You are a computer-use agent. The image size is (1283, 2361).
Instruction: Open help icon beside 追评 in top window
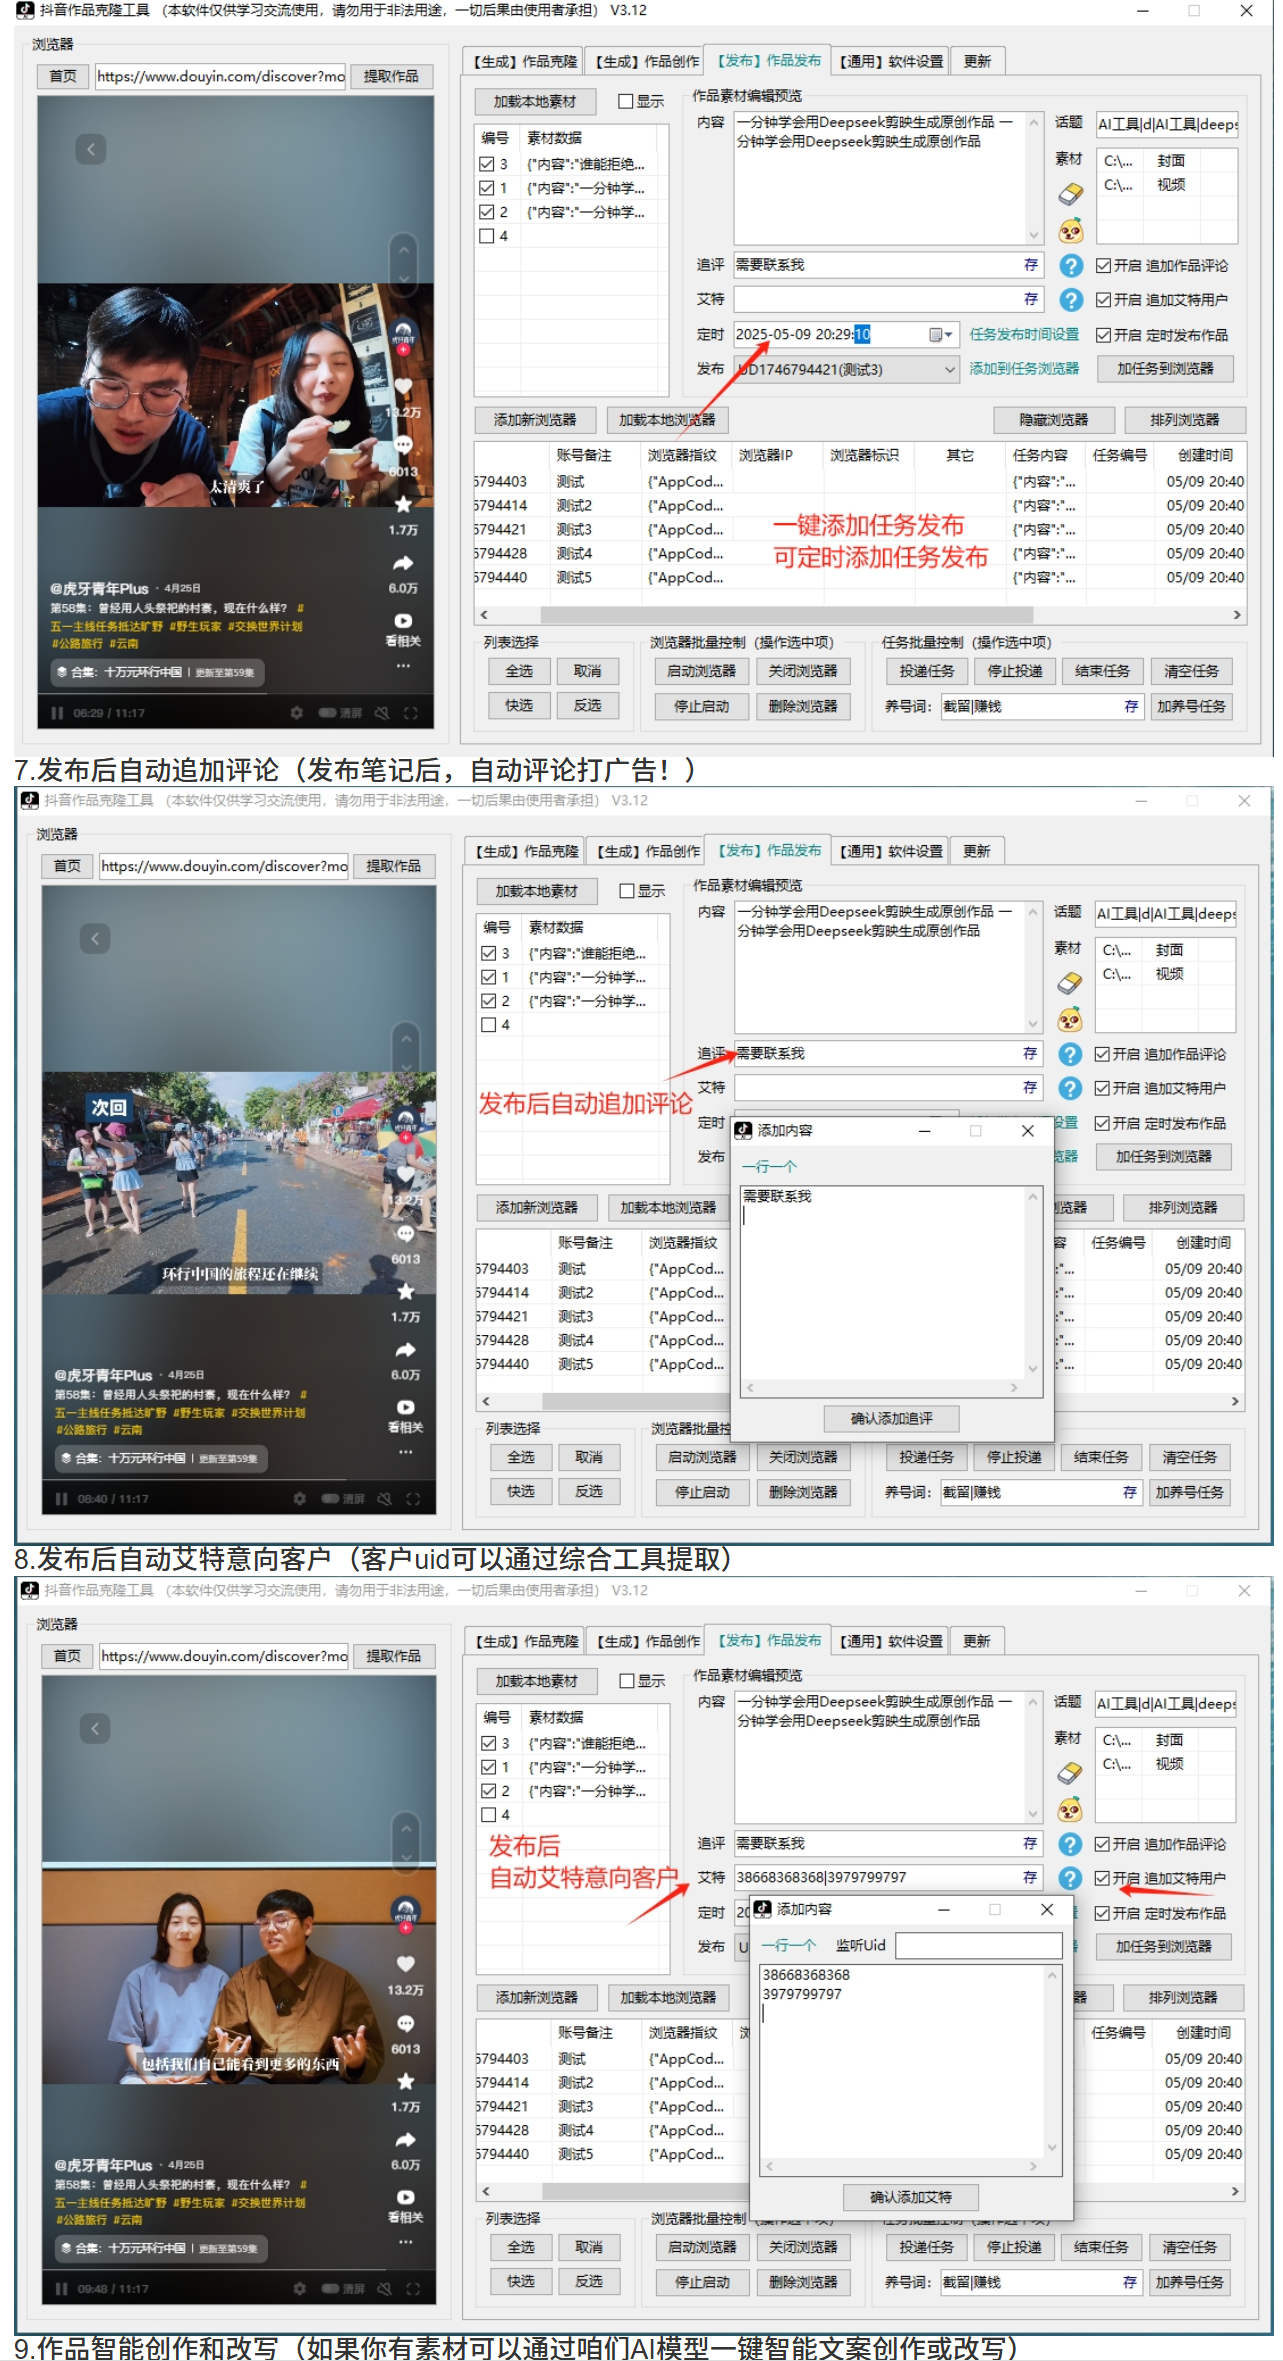pyautogui.click(x=1070, y=265)
